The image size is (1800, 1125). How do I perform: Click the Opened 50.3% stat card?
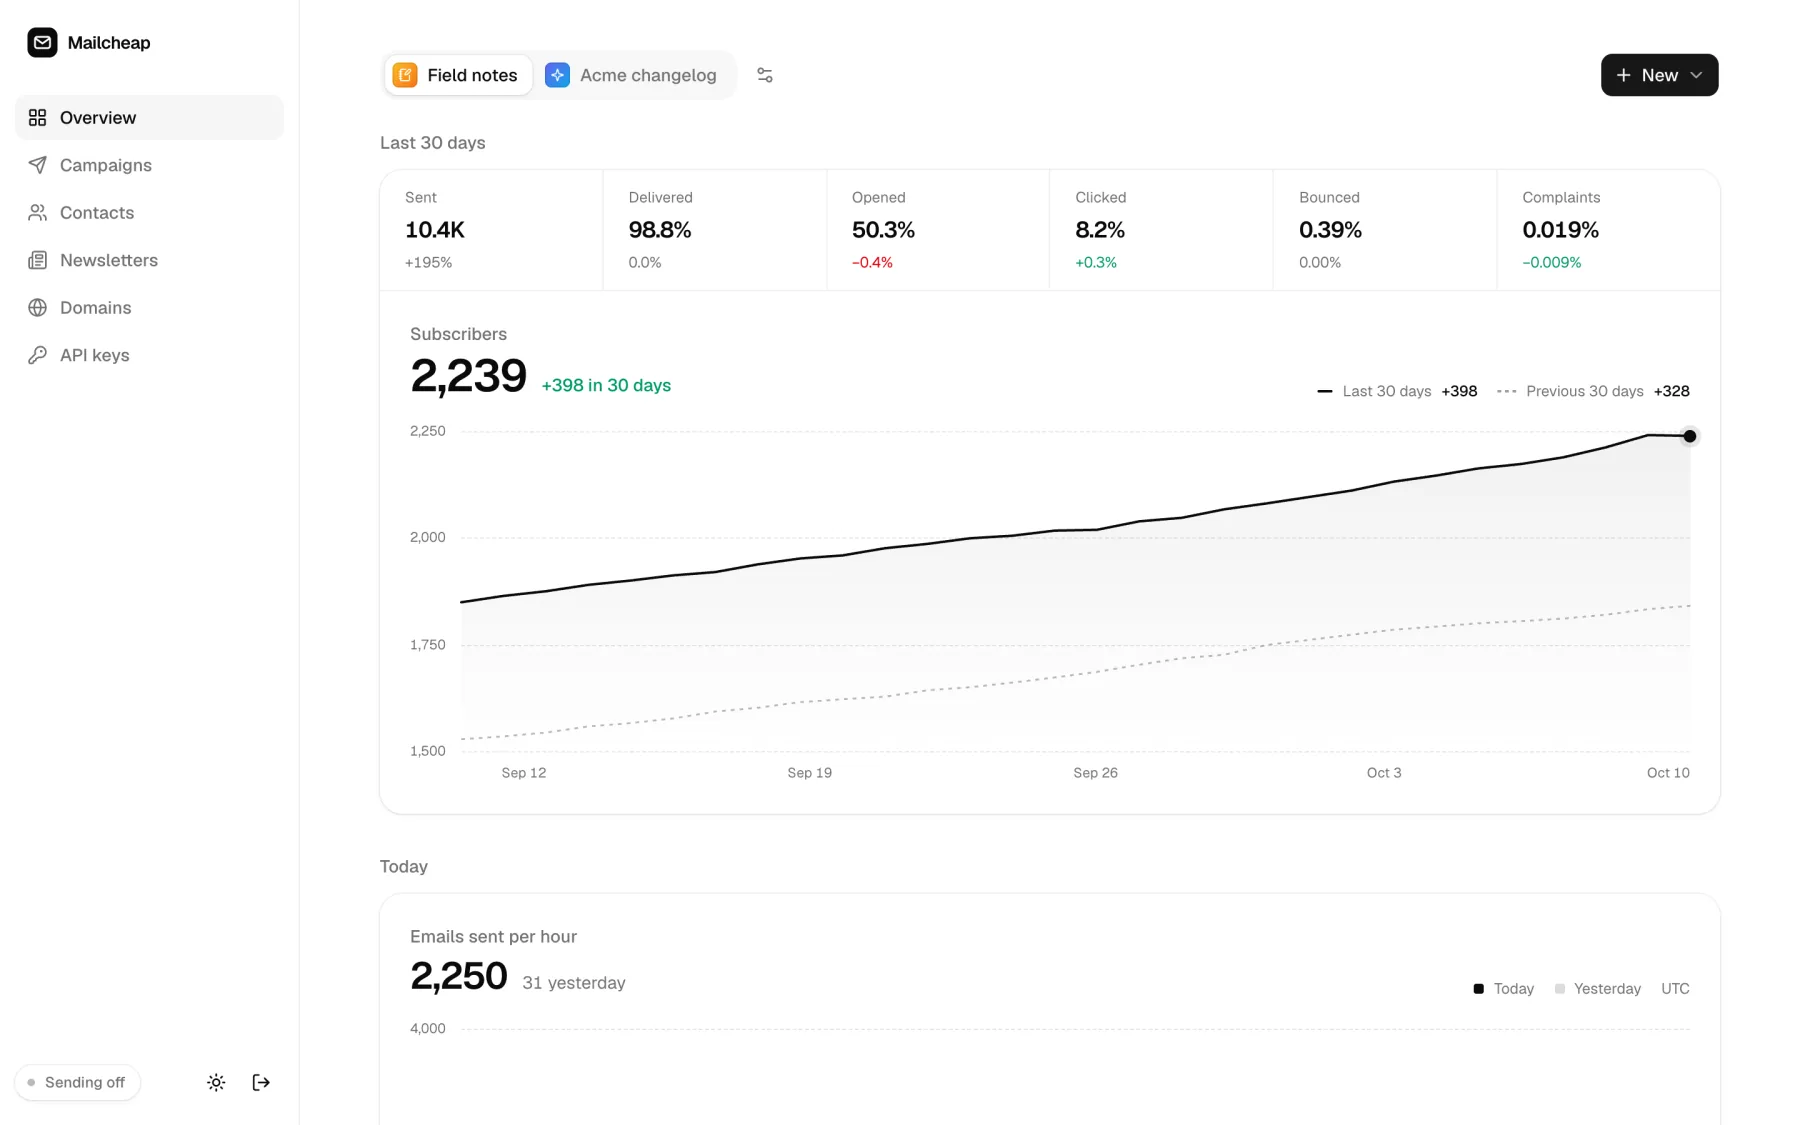(x=938, y=230)
